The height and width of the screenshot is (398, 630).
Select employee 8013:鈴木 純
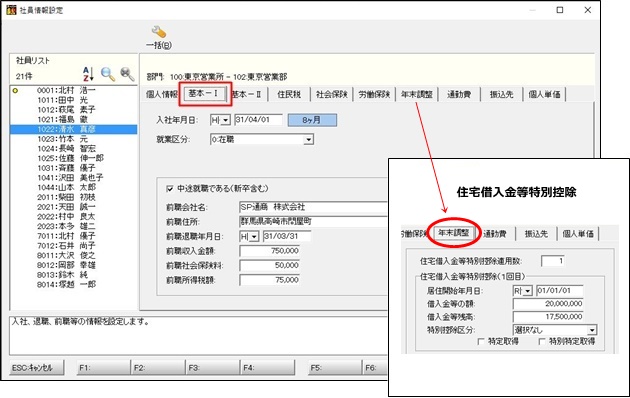coord(62,275)
